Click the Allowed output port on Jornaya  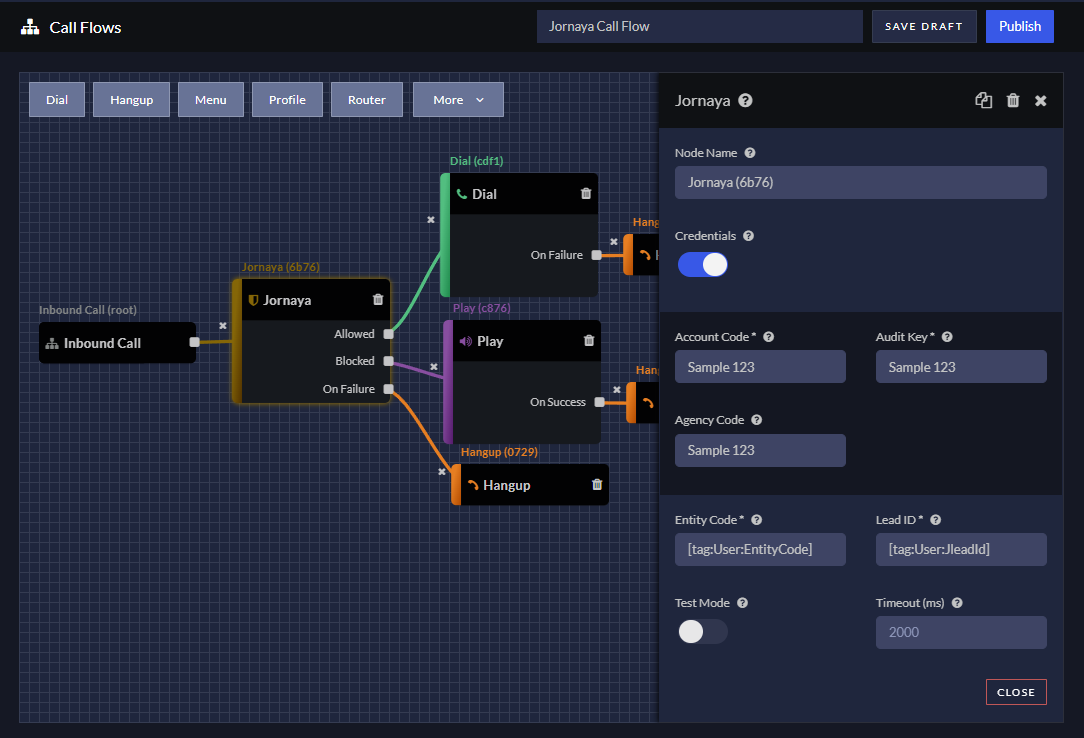tap(389, 334)
